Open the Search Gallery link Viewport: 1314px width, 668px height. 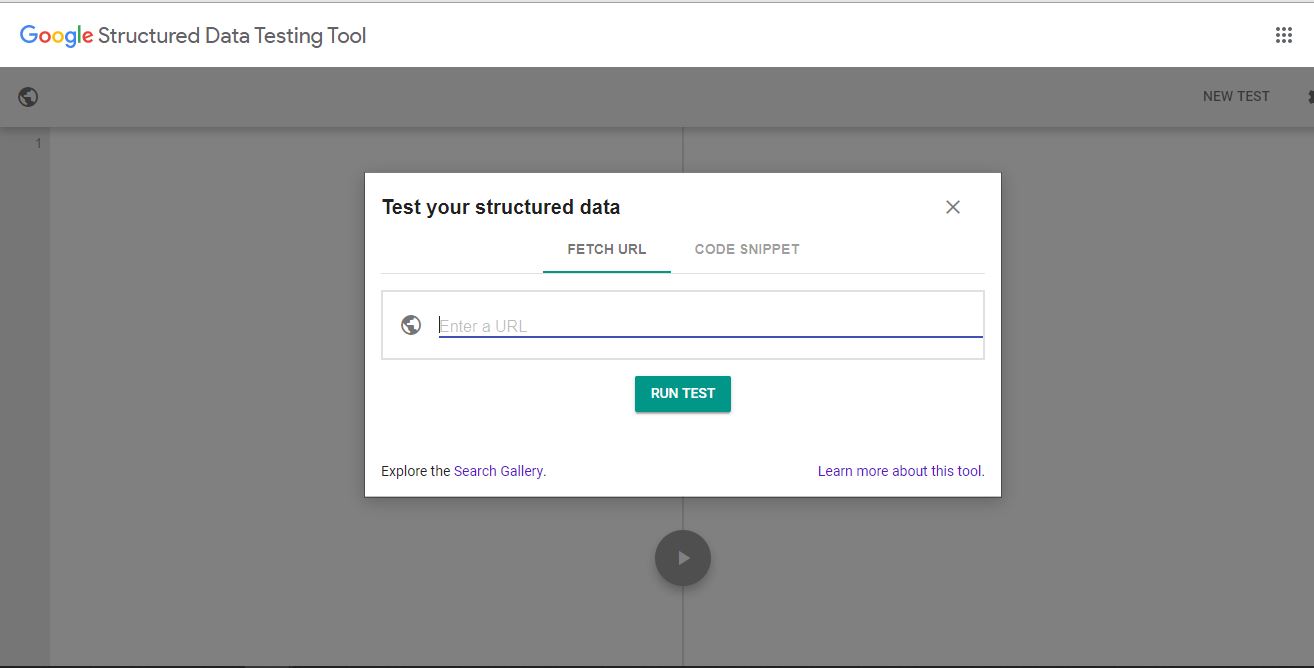click(499, 471)
